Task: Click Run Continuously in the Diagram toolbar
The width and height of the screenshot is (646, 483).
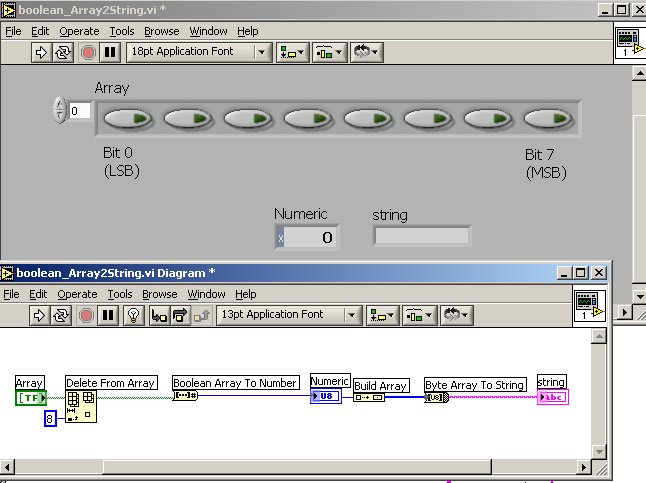Action: coord(61,316)
